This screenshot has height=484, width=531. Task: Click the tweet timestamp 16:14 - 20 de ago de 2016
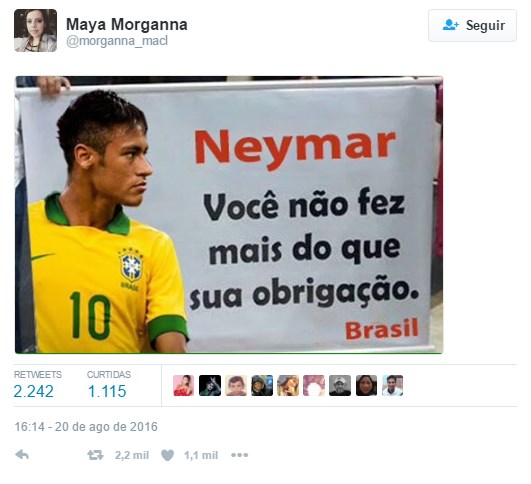(x=86, y=427)
